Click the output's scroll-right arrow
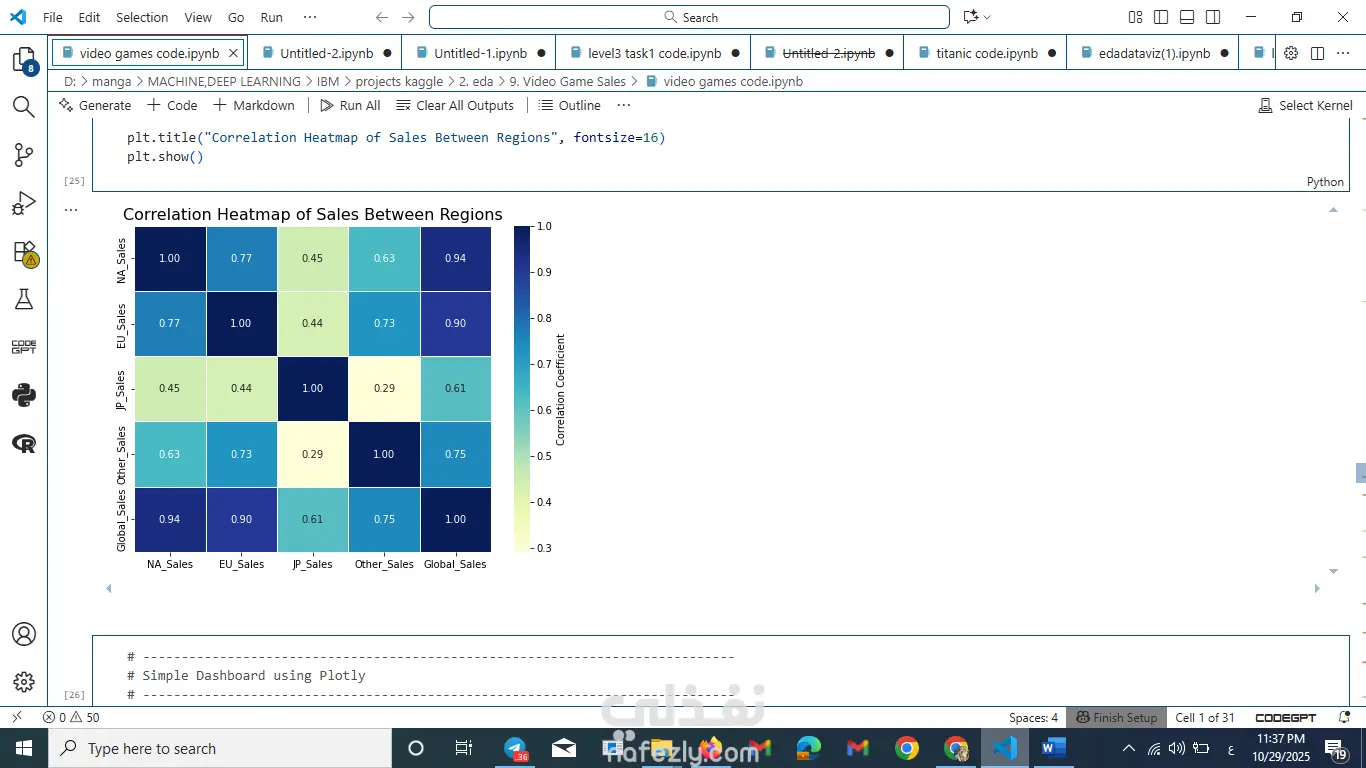 (1317, 589)
